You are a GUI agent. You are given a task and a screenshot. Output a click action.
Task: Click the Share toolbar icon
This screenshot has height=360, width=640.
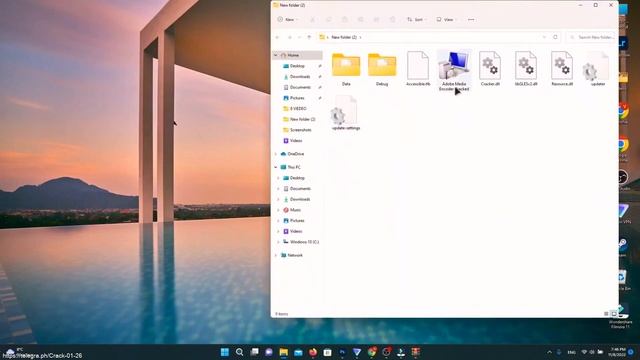(x=376, y=20)
